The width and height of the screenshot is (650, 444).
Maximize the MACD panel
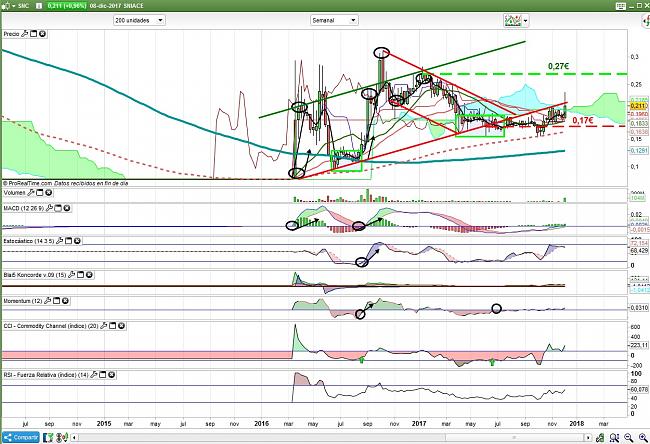pos(58,208)
